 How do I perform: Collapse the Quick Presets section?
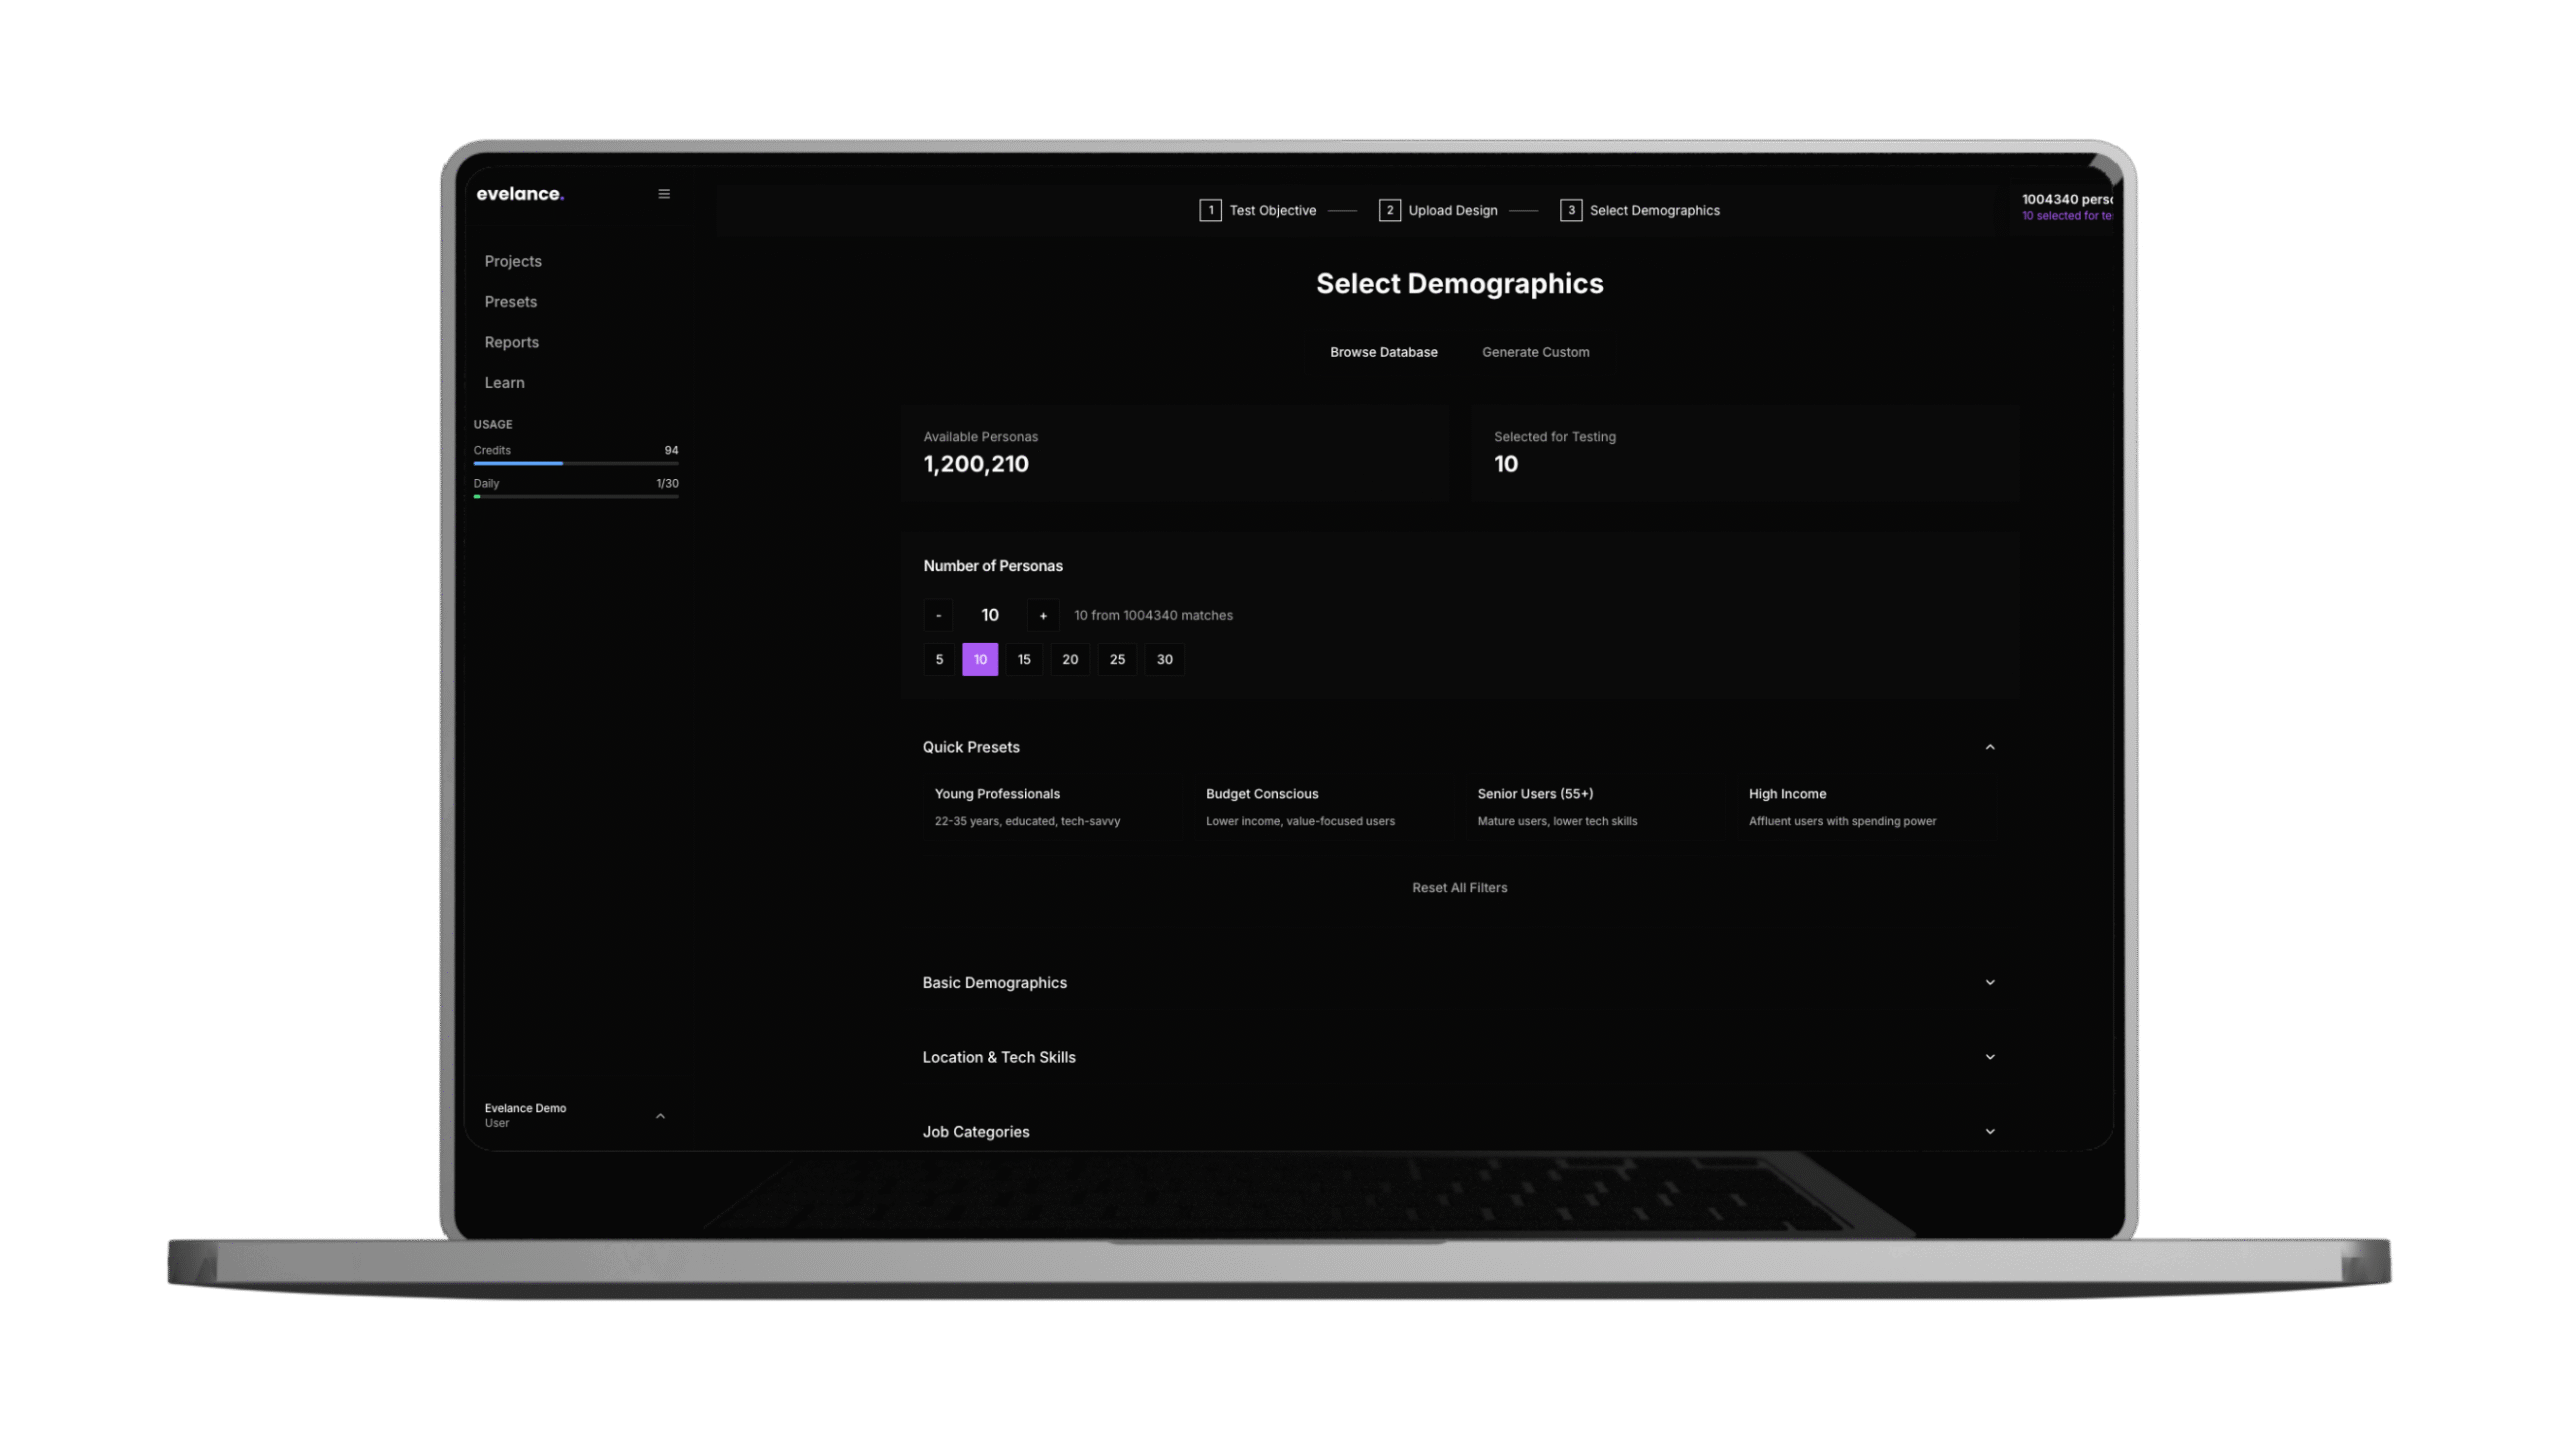point(1989,747)
